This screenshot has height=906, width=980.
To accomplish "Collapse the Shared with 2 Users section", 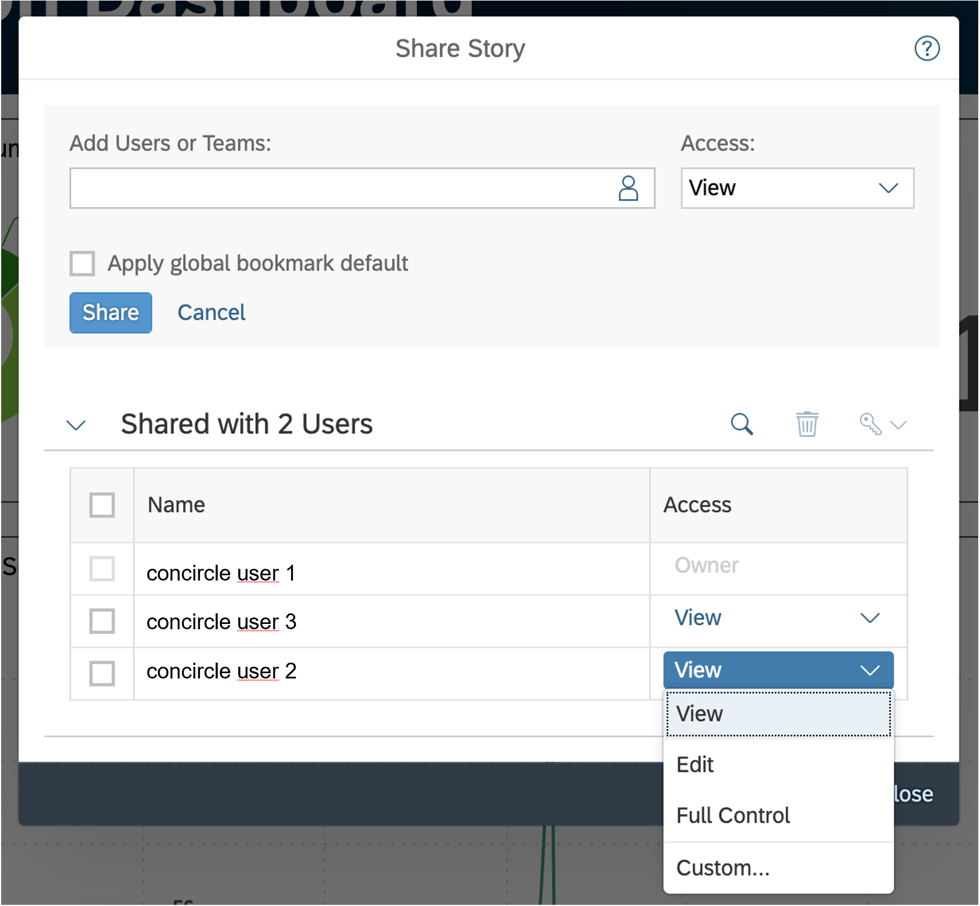I will [x=76, y=425].
